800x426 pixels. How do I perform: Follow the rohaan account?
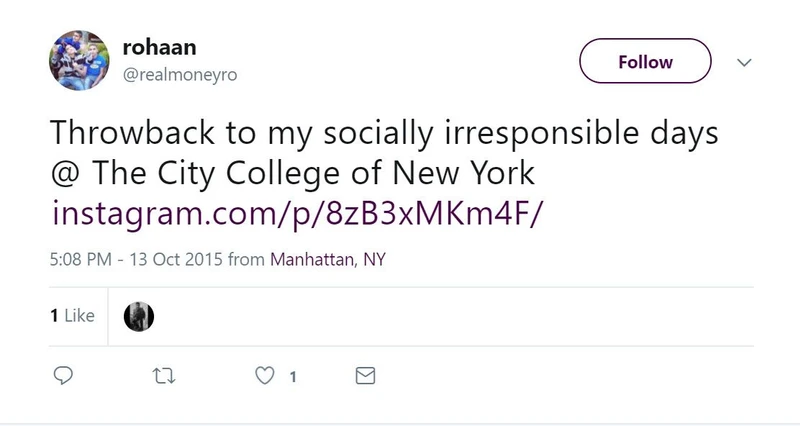coord(645,62)
